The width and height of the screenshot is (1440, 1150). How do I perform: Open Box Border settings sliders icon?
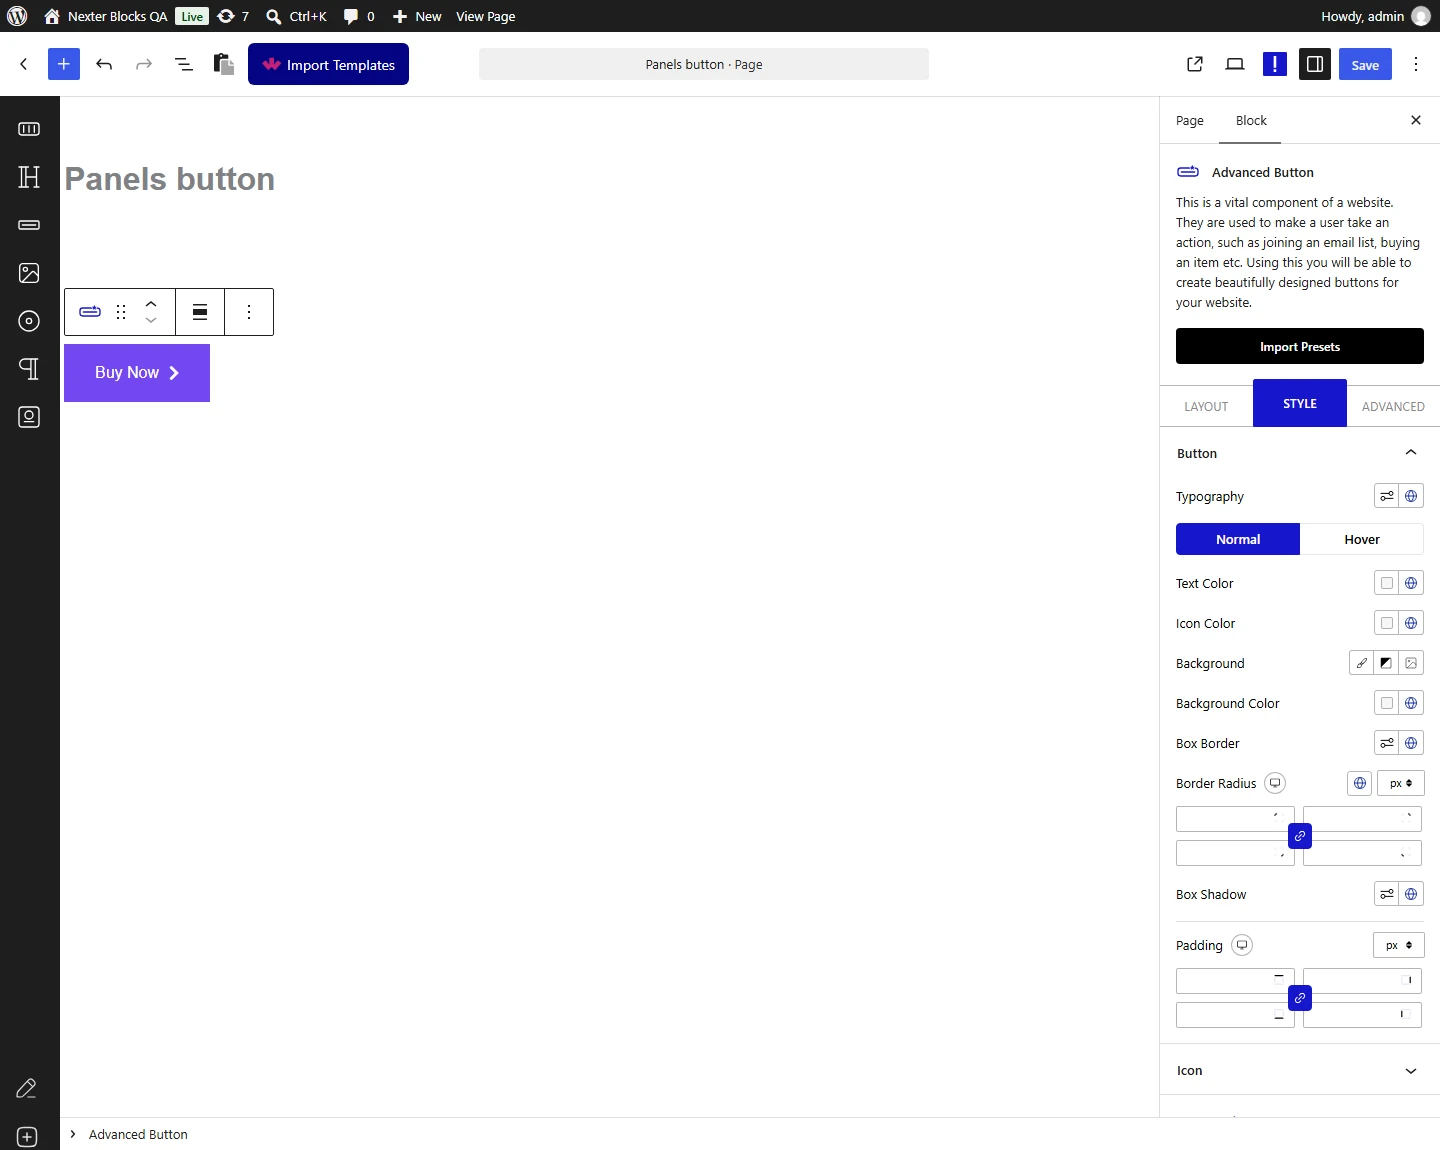coord(1387,743)
